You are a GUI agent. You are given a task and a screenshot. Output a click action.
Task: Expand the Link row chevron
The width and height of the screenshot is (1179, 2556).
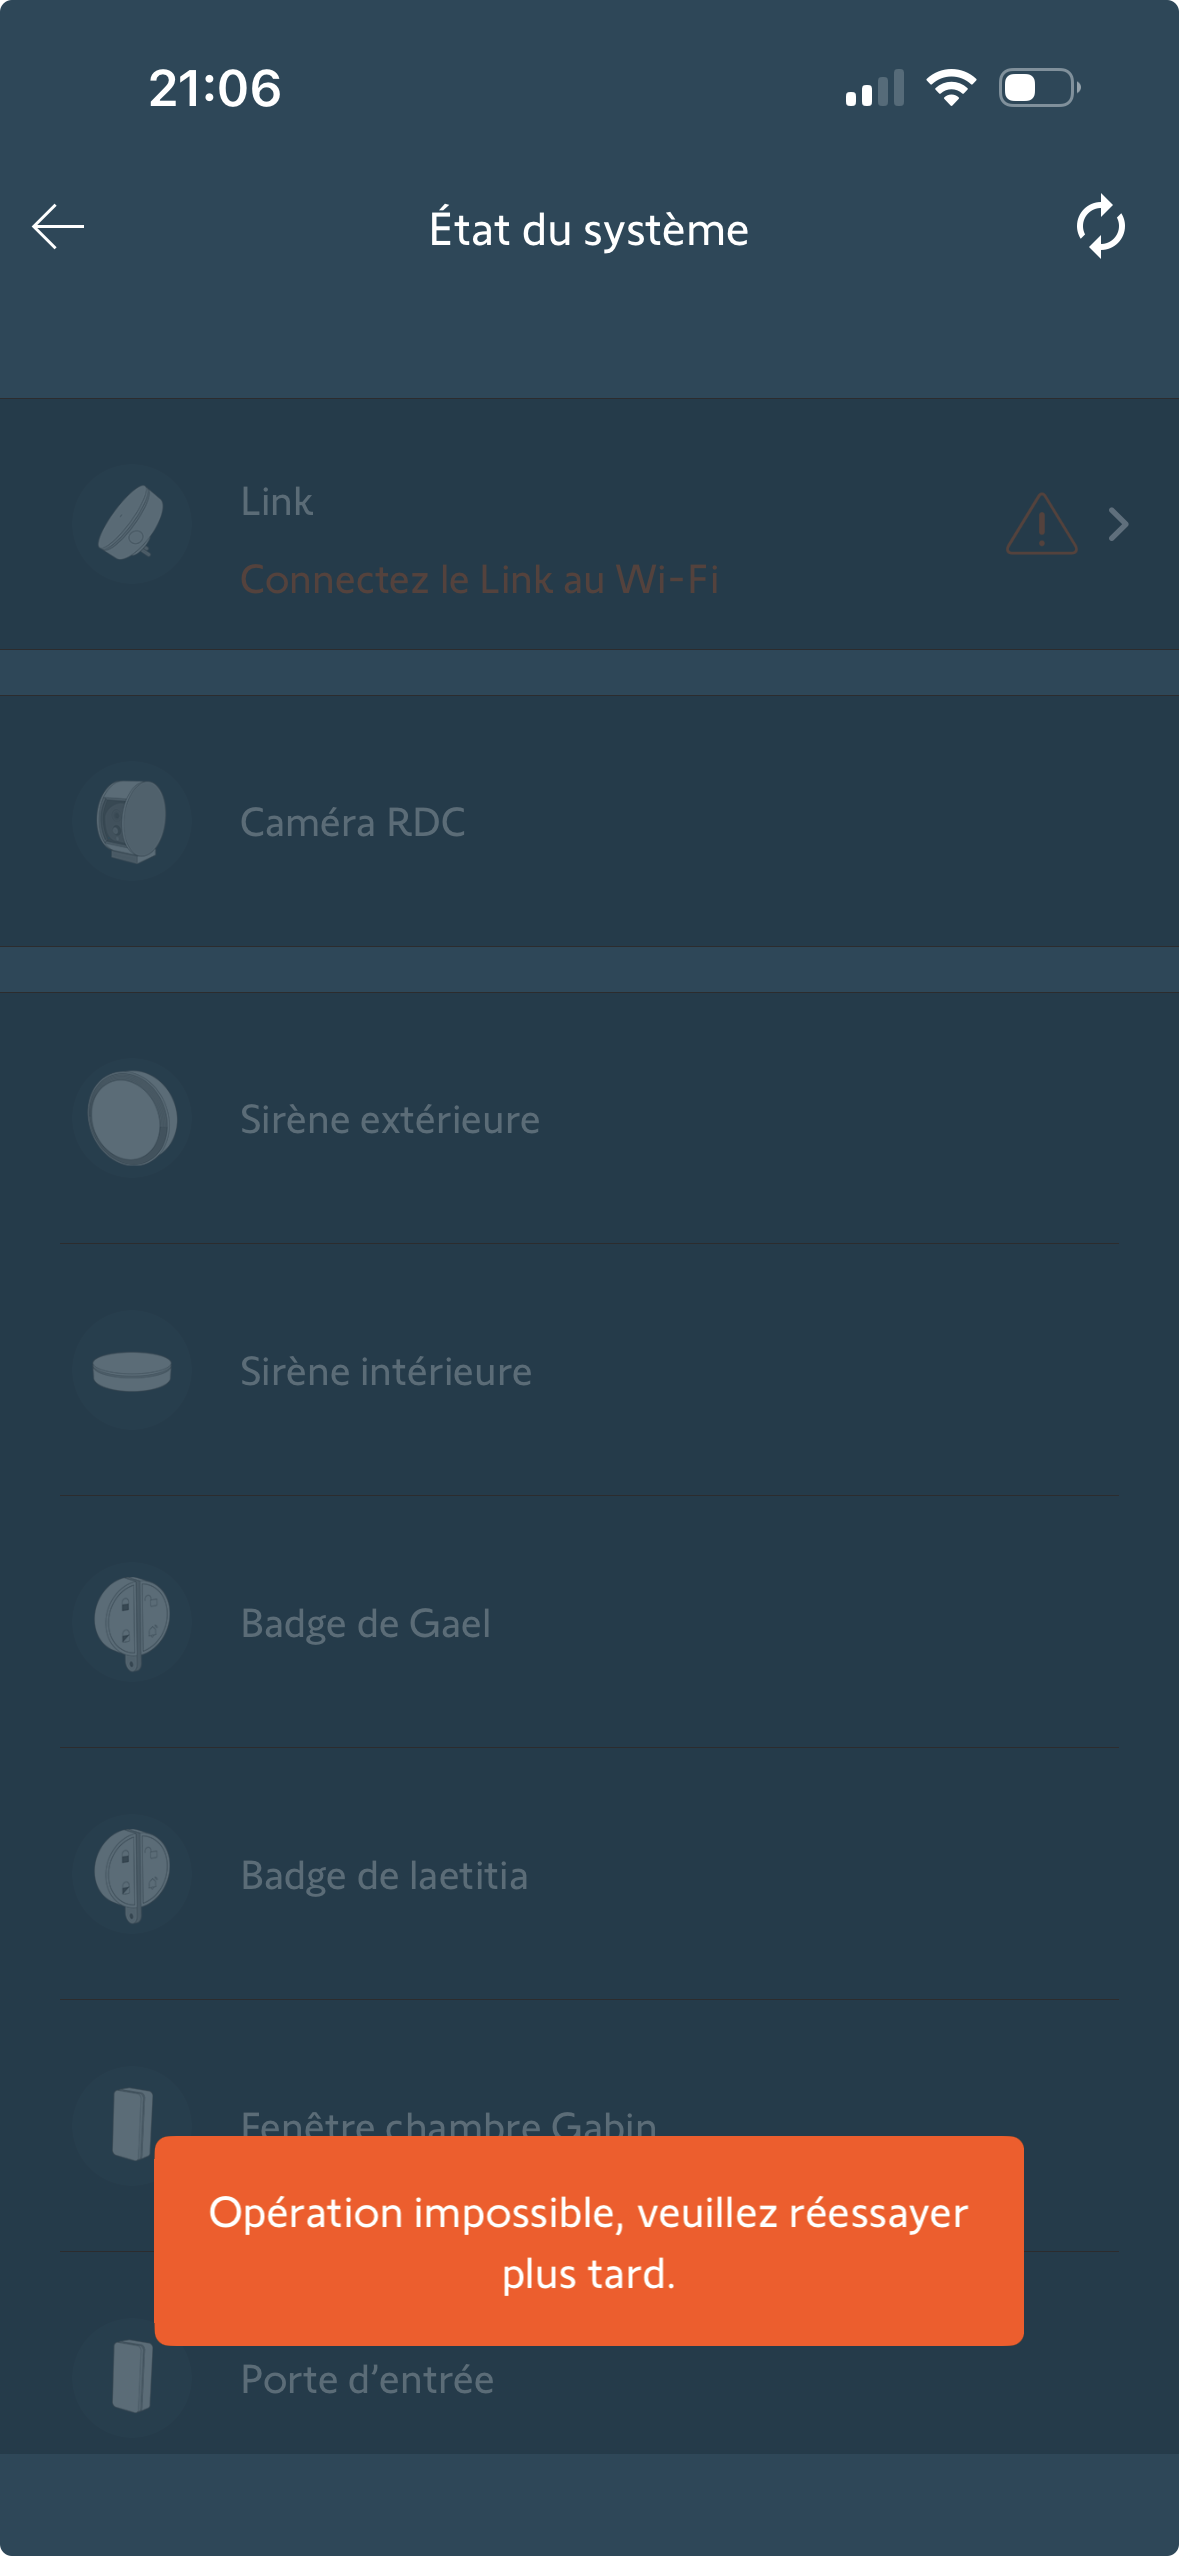click(x=1119, y=524)
